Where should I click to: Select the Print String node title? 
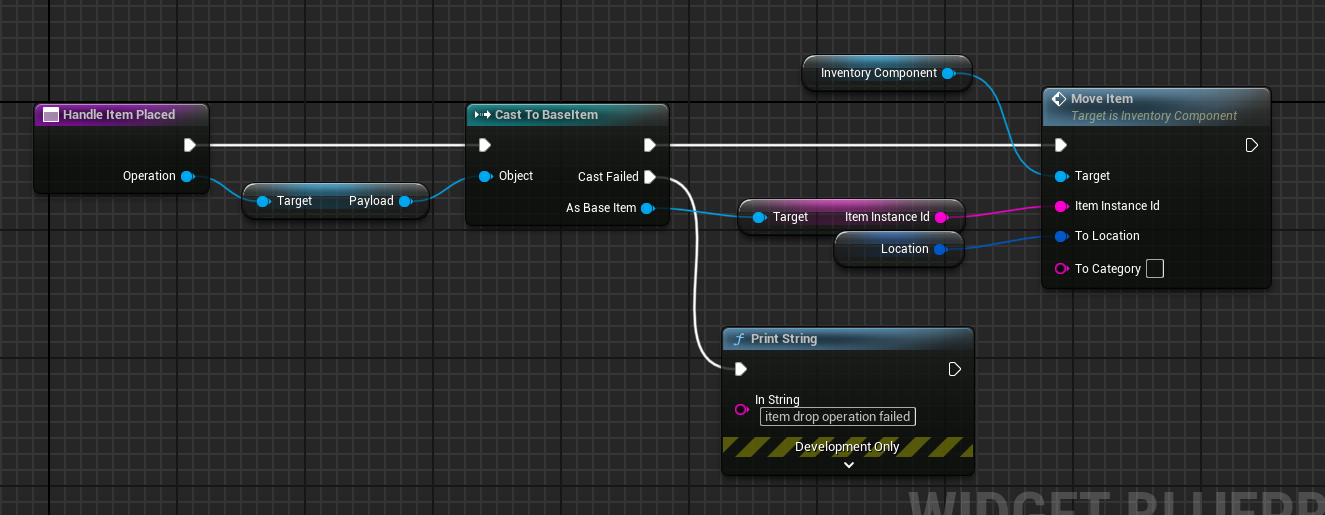click(784, 339)
